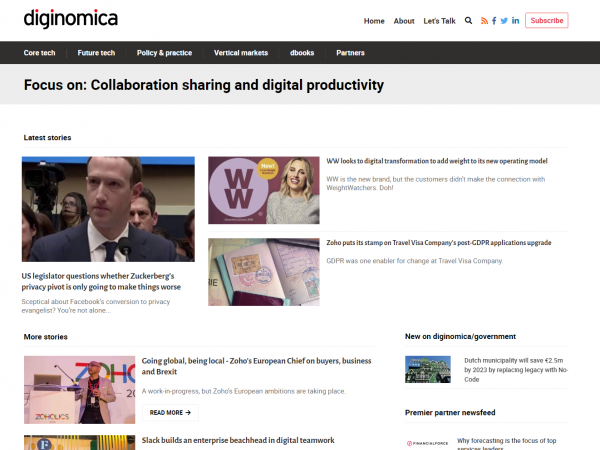Screen dimensions: 600x450
Task: Open the WW brand image thumbnail
Action: pos(264,190)
